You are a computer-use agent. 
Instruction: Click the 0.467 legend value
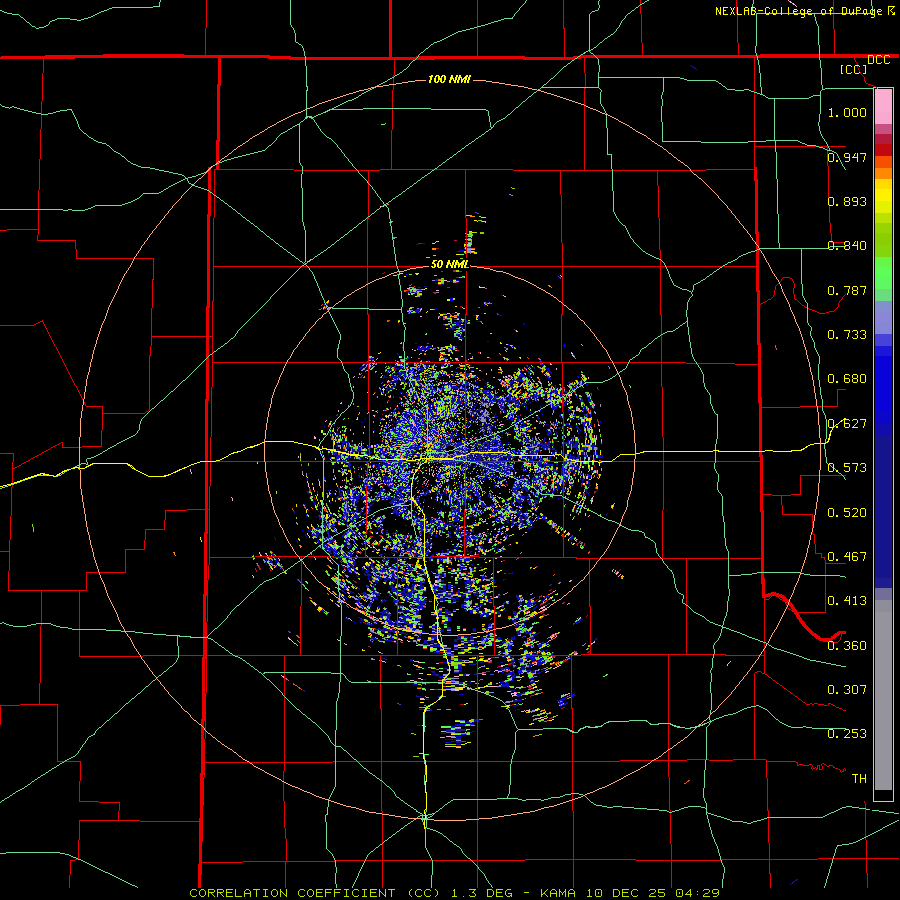click(x=847, y=556)
